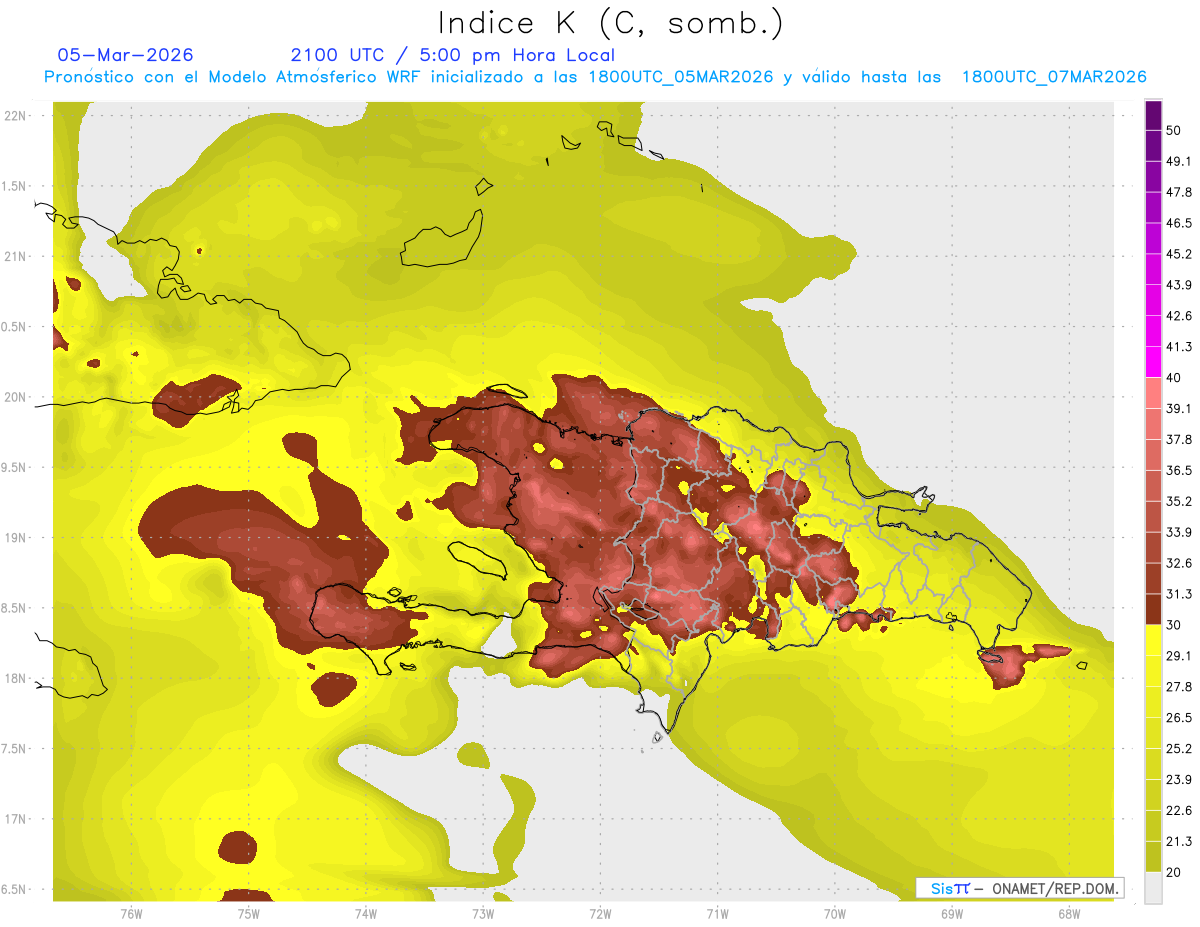The height and width of the screenshot is (927, 1200).
Task: Click the 18N latitude label
Action: tap(15, 678)
